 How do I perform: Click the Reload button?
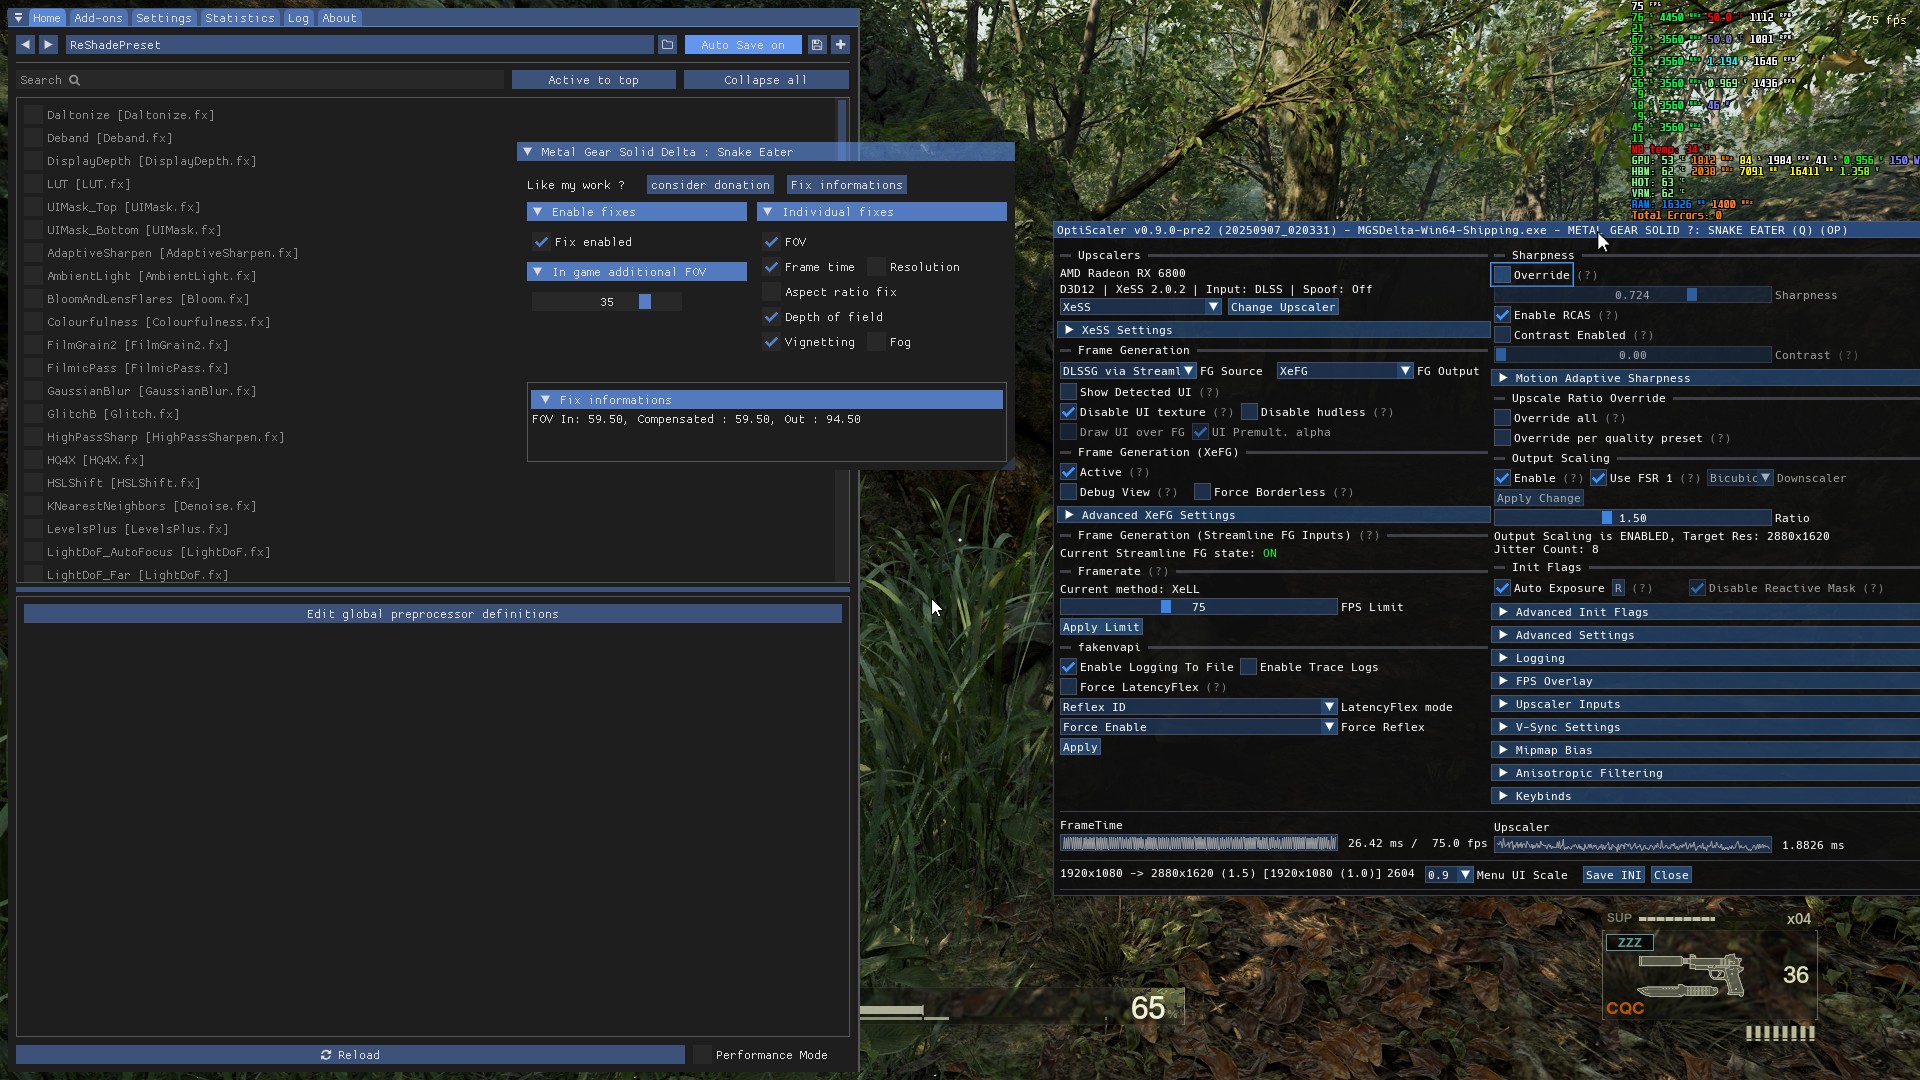[350, 1055]
